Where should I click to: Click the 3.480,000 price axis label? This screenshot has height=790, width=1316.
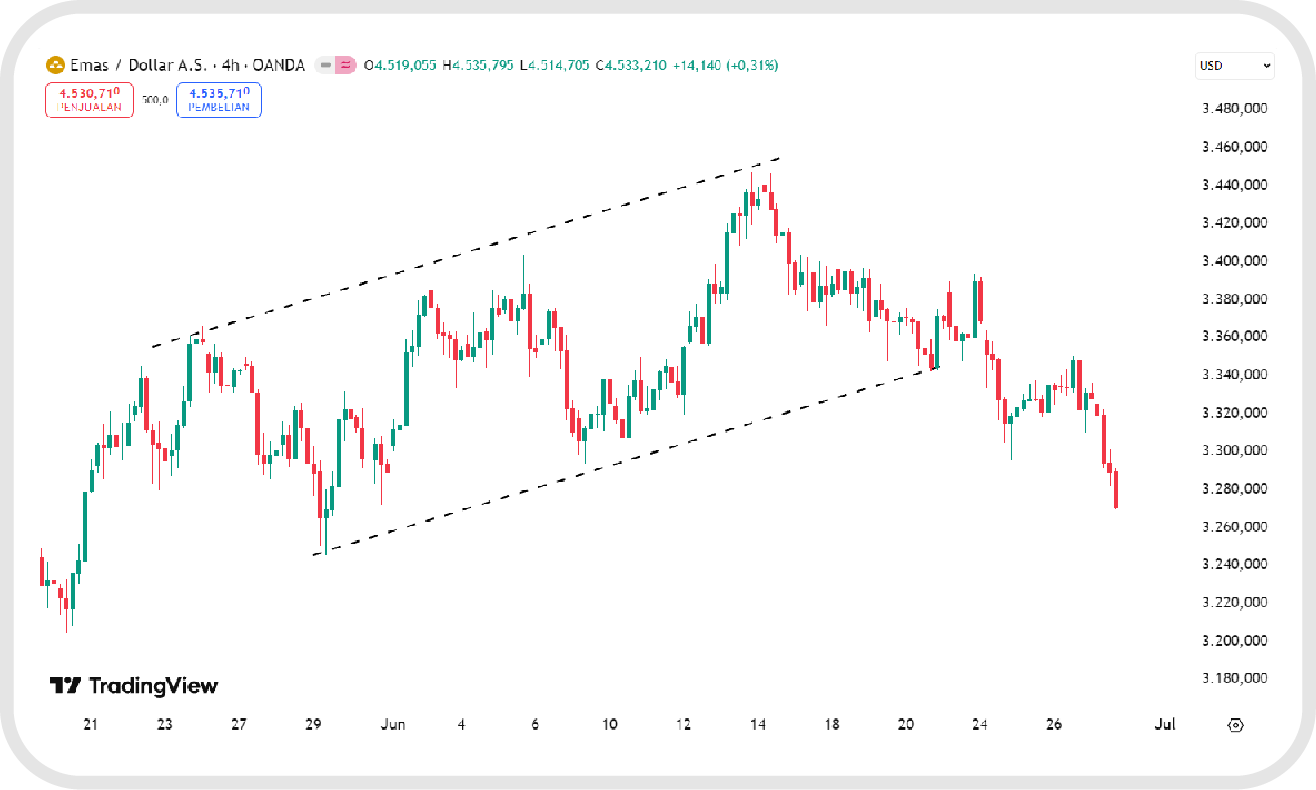tap(1235, 109)
